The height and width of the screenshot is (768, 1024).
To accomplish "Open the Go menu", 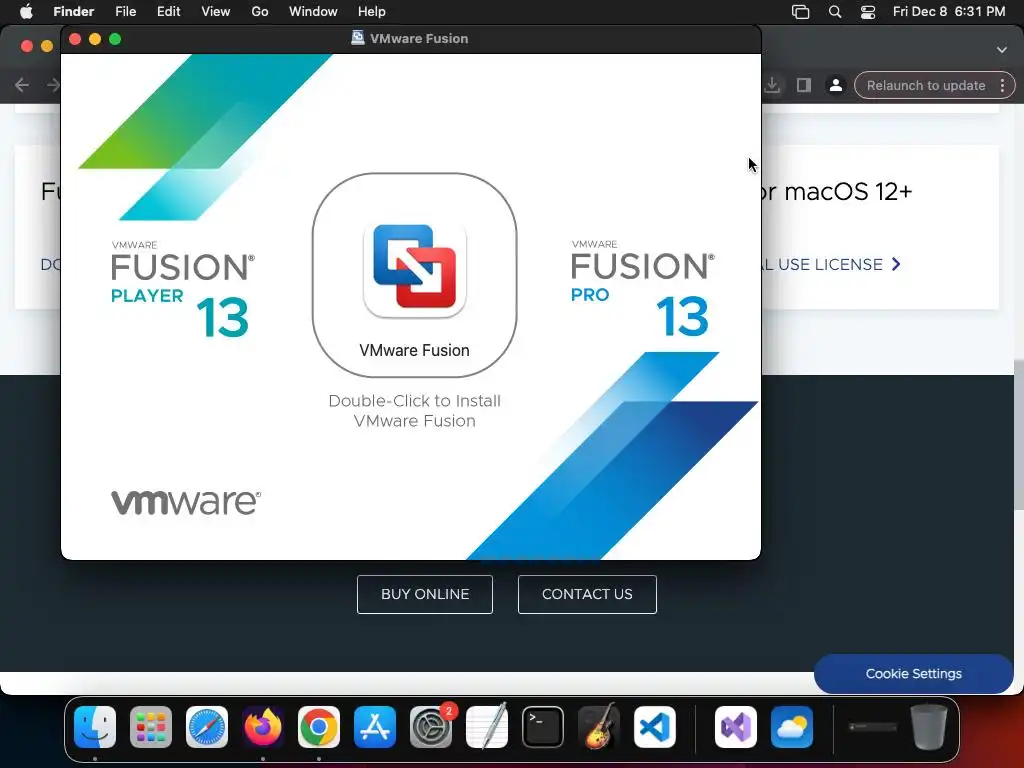I will [260, 11].
